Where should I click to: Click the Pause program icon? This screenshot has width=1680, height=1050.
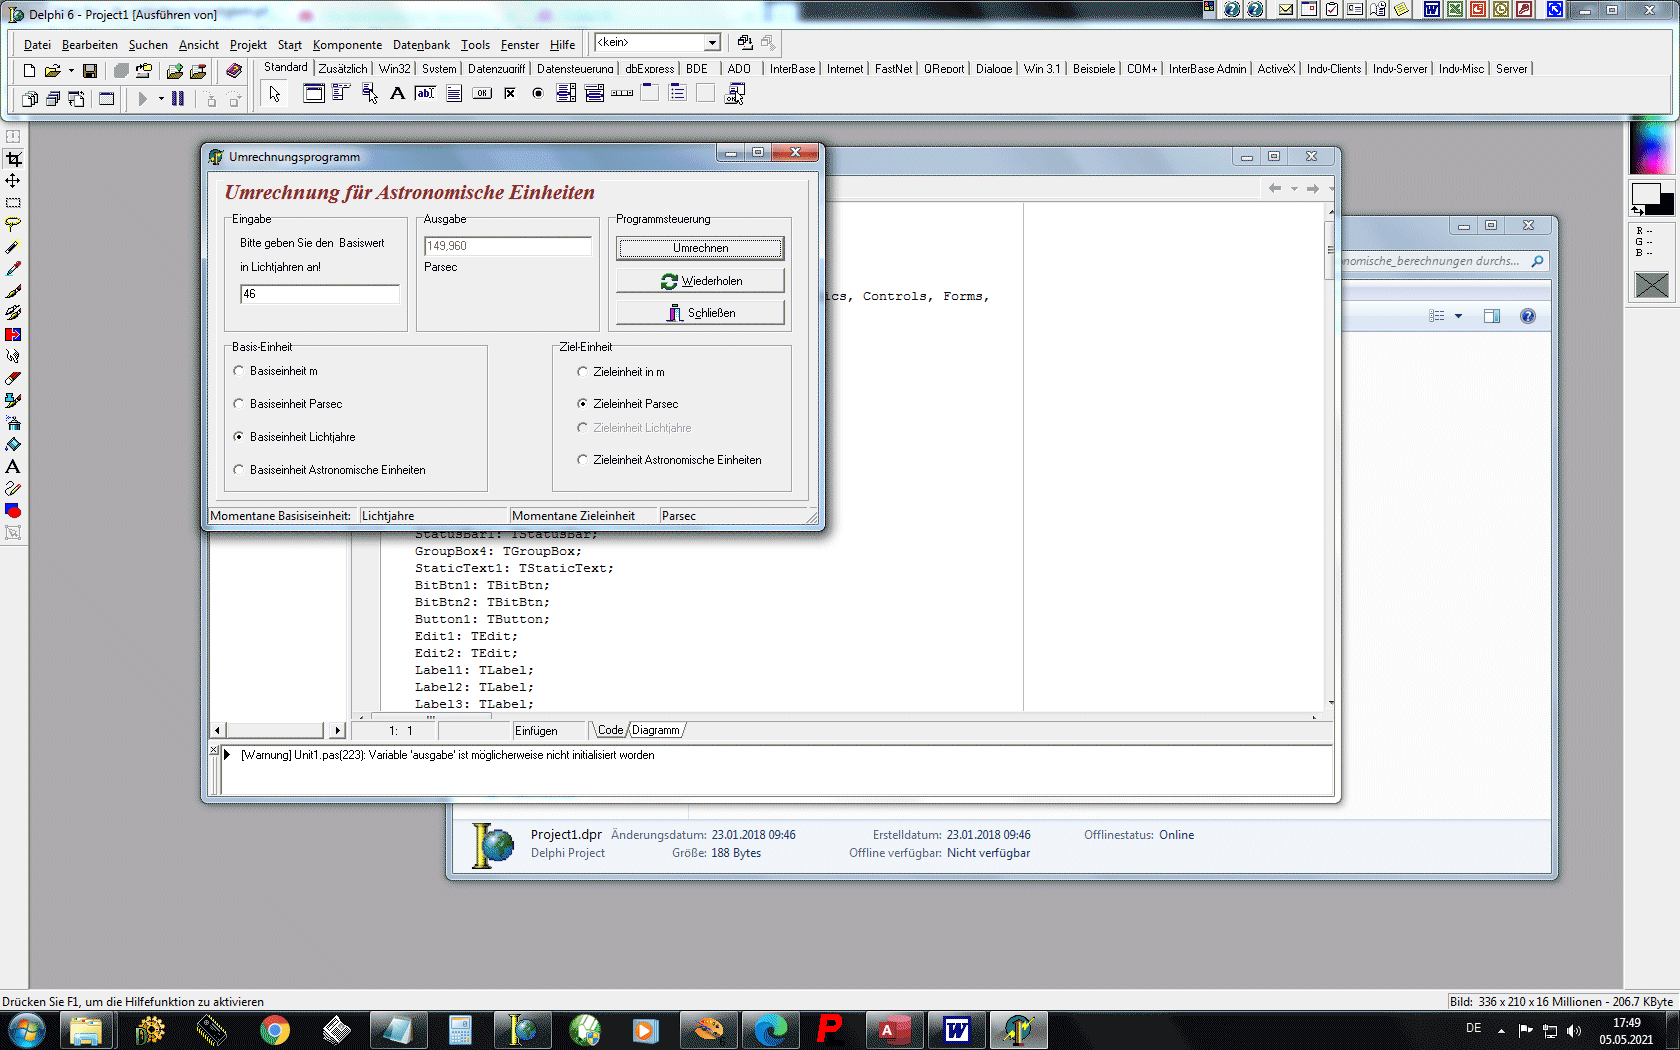[178, 99]
